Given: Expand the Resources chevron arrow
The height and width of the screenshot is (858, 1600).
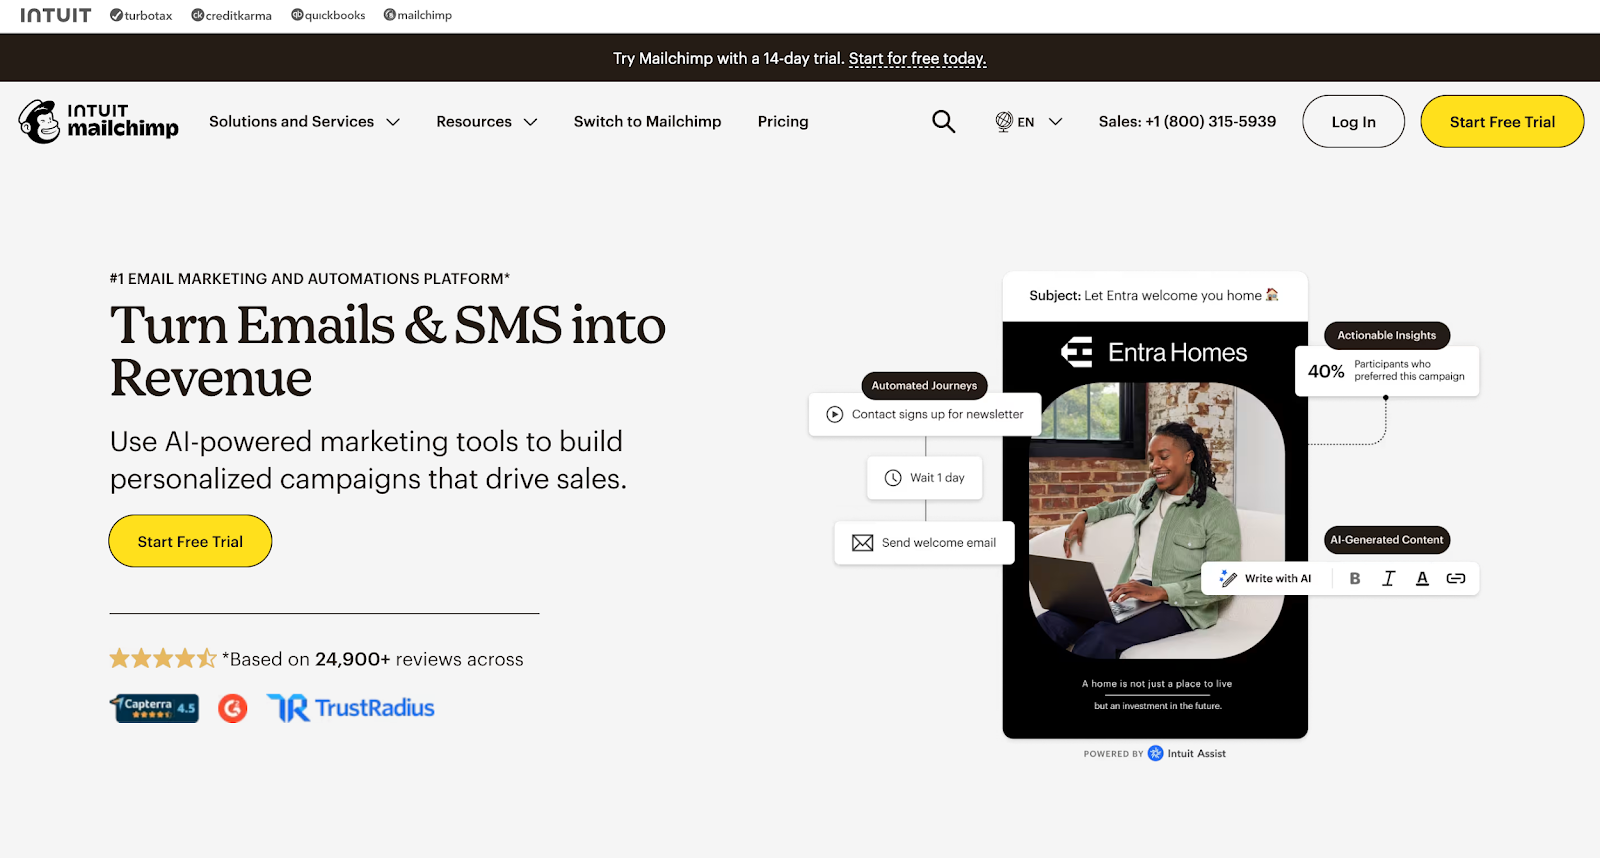Looking at the screenshot, I should pos(531,122).
